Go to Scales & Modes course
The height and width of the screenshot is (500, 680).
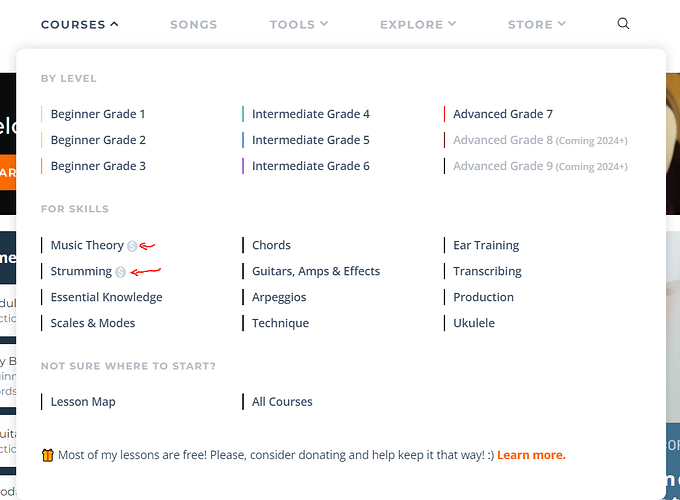pos(93,323)
